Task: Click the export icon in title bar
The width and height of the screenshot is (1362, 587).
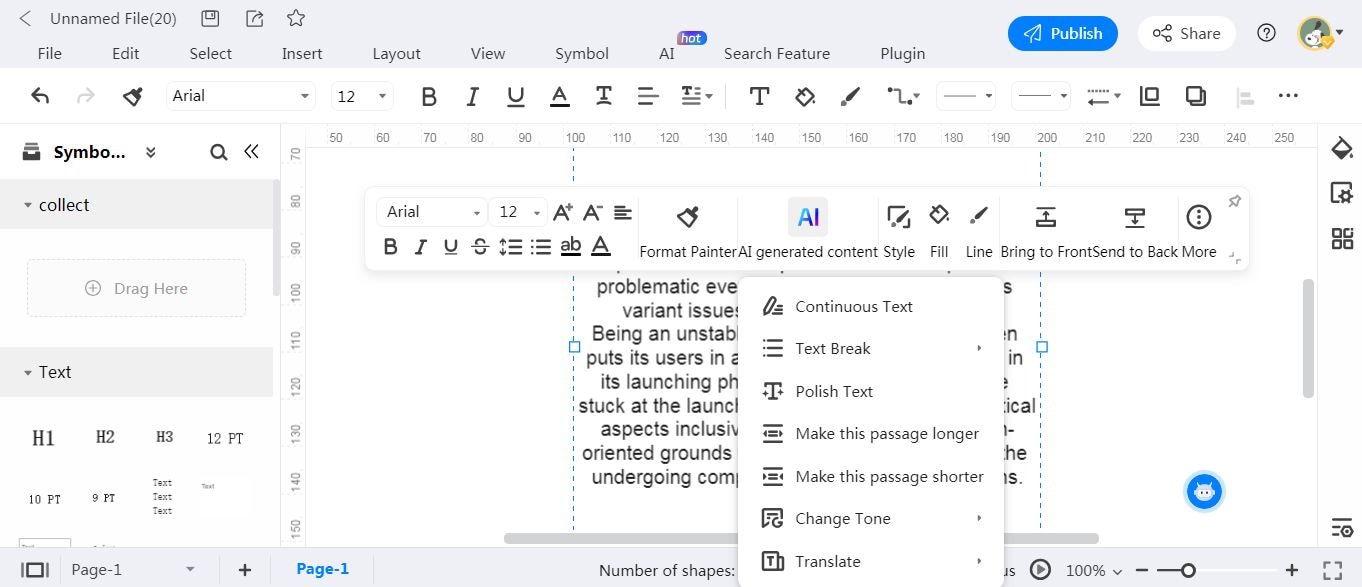Action: click(254, 18)
